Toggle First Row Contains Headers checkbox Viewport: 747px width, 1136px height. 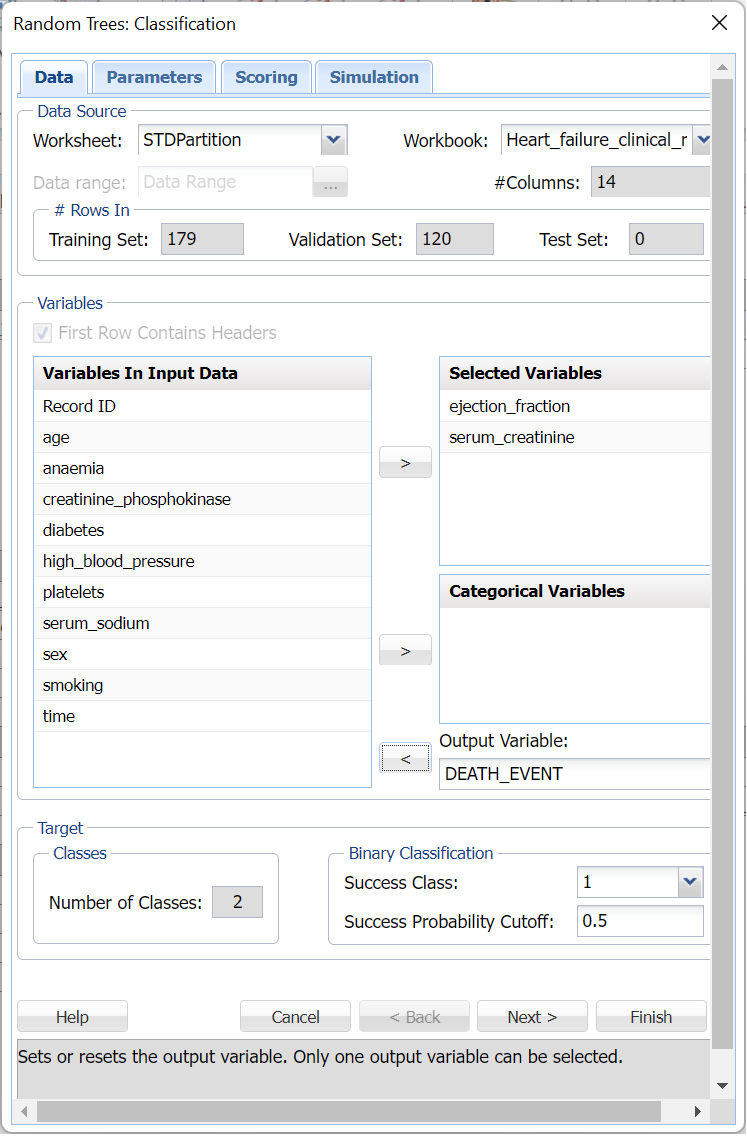43,333
